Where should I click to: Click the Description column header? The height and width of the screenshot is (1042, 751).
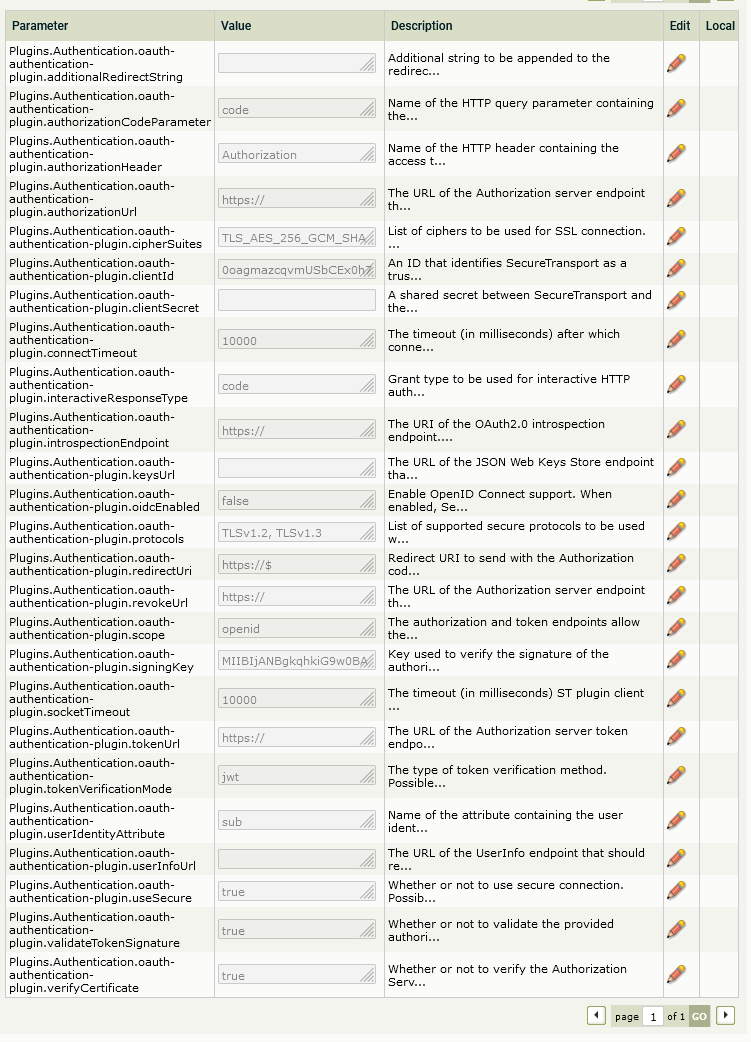421,26
